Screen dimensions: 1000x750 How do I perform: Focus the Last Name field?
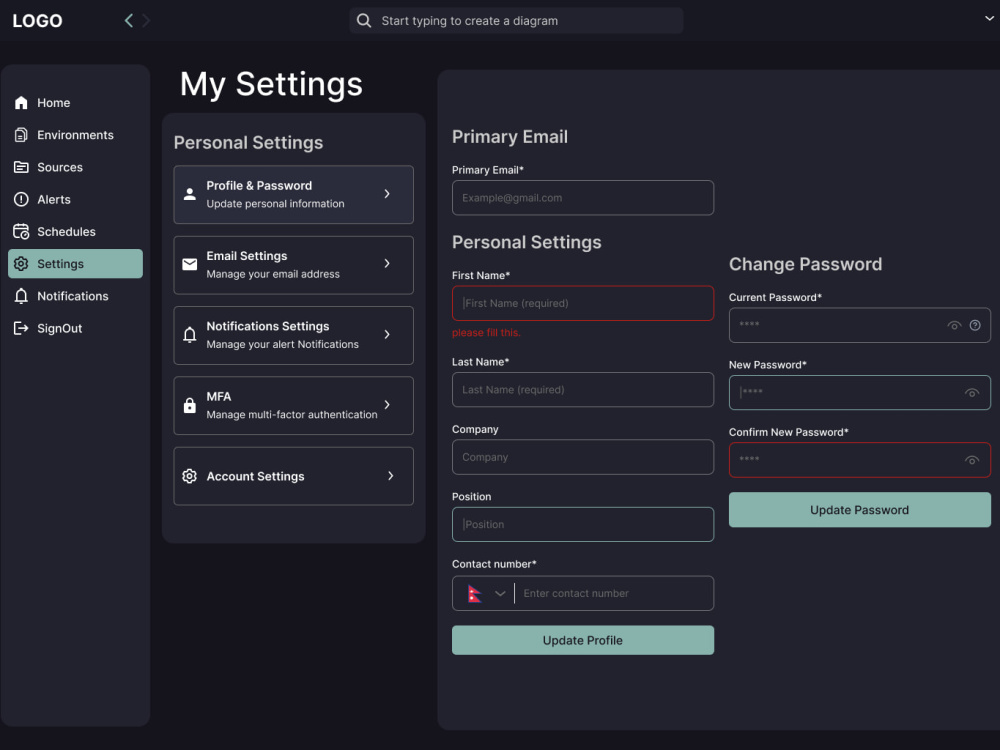click(583, 390)
